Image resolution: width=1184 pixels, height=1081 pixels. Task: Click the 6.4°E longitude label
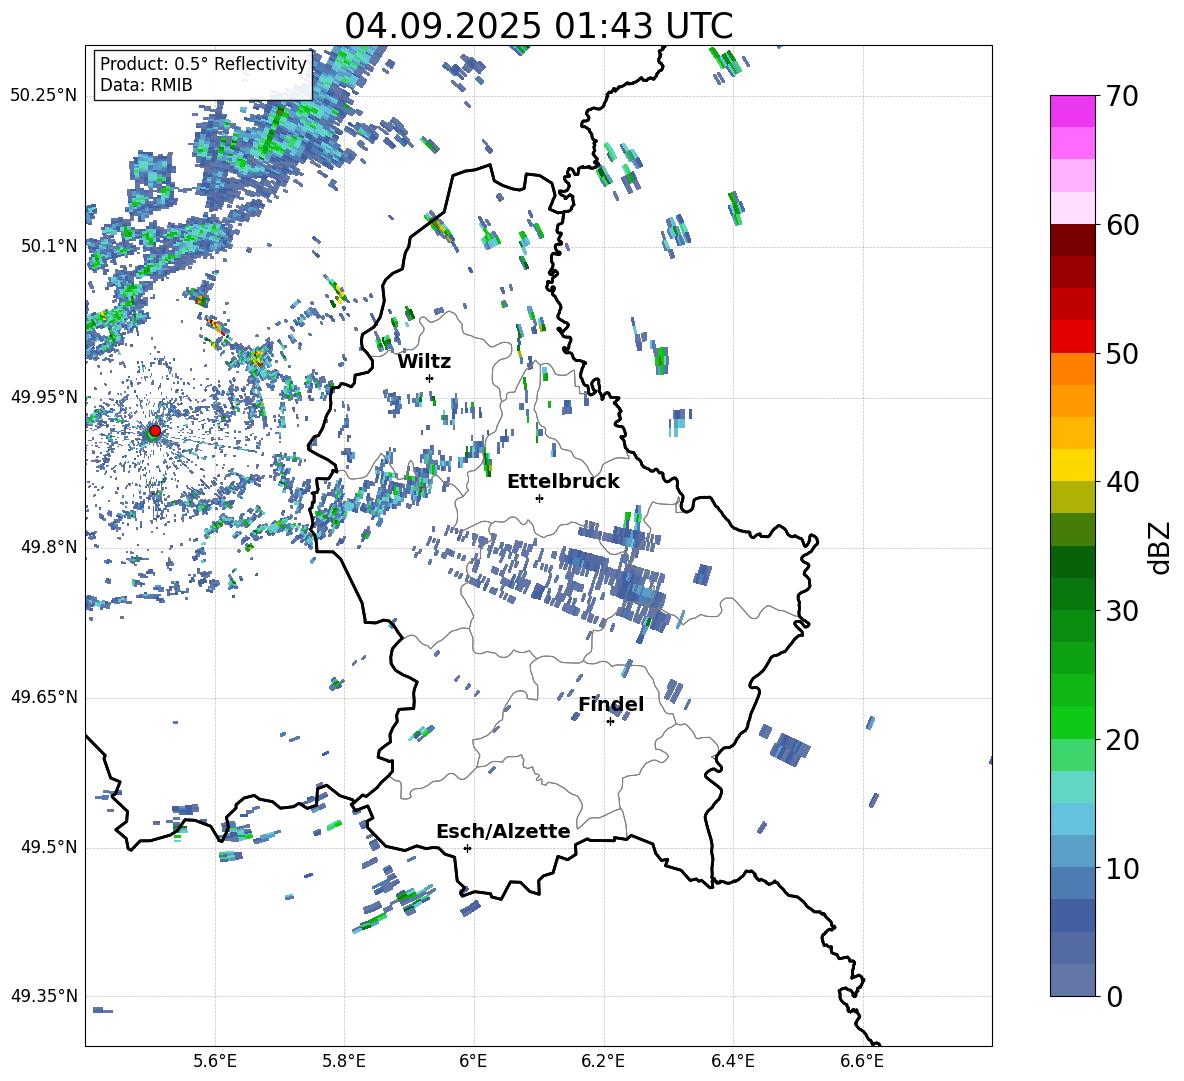click(732, 1061)
